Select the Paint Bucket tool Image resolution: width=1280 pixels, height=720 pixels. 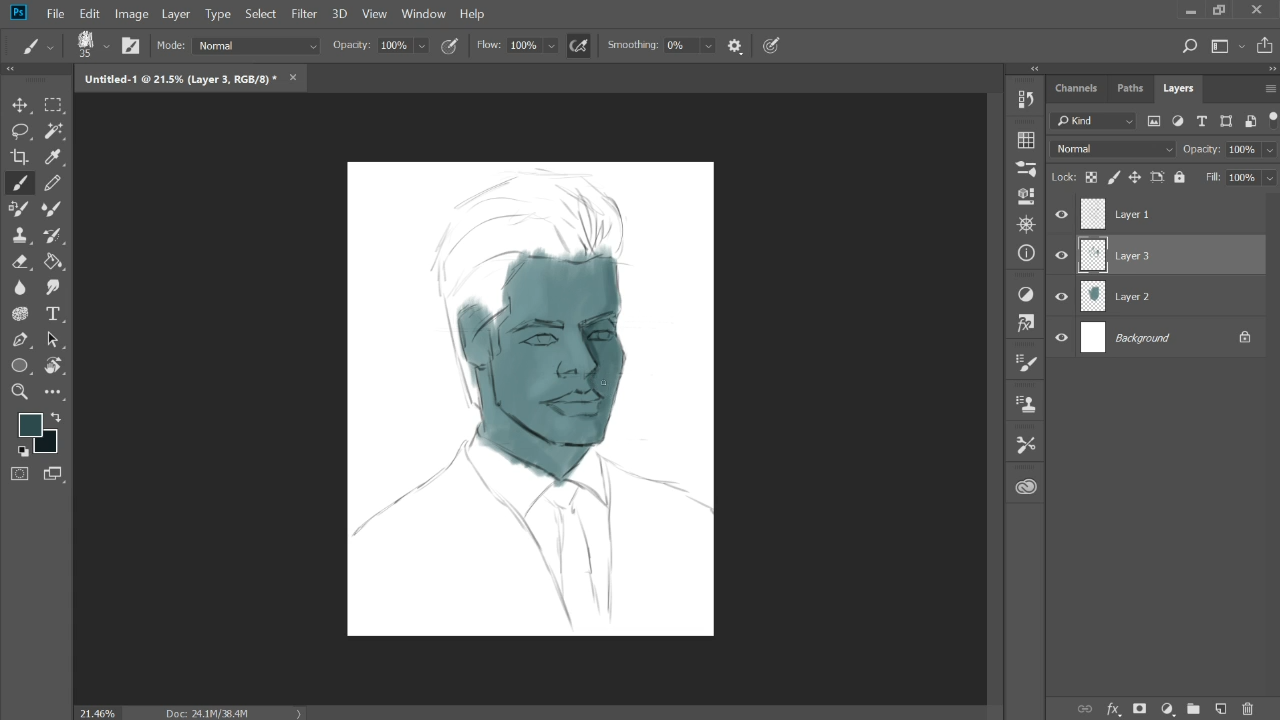(53, 262)
